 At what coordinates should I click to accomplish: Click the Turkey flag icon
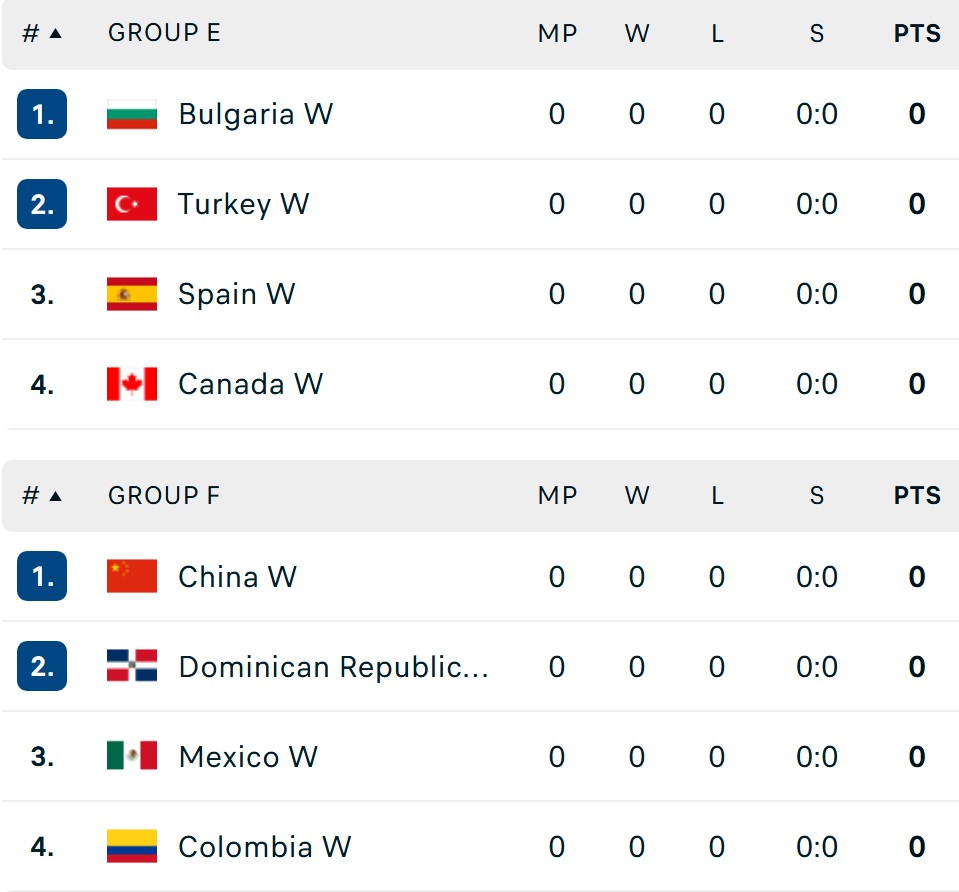131,204
